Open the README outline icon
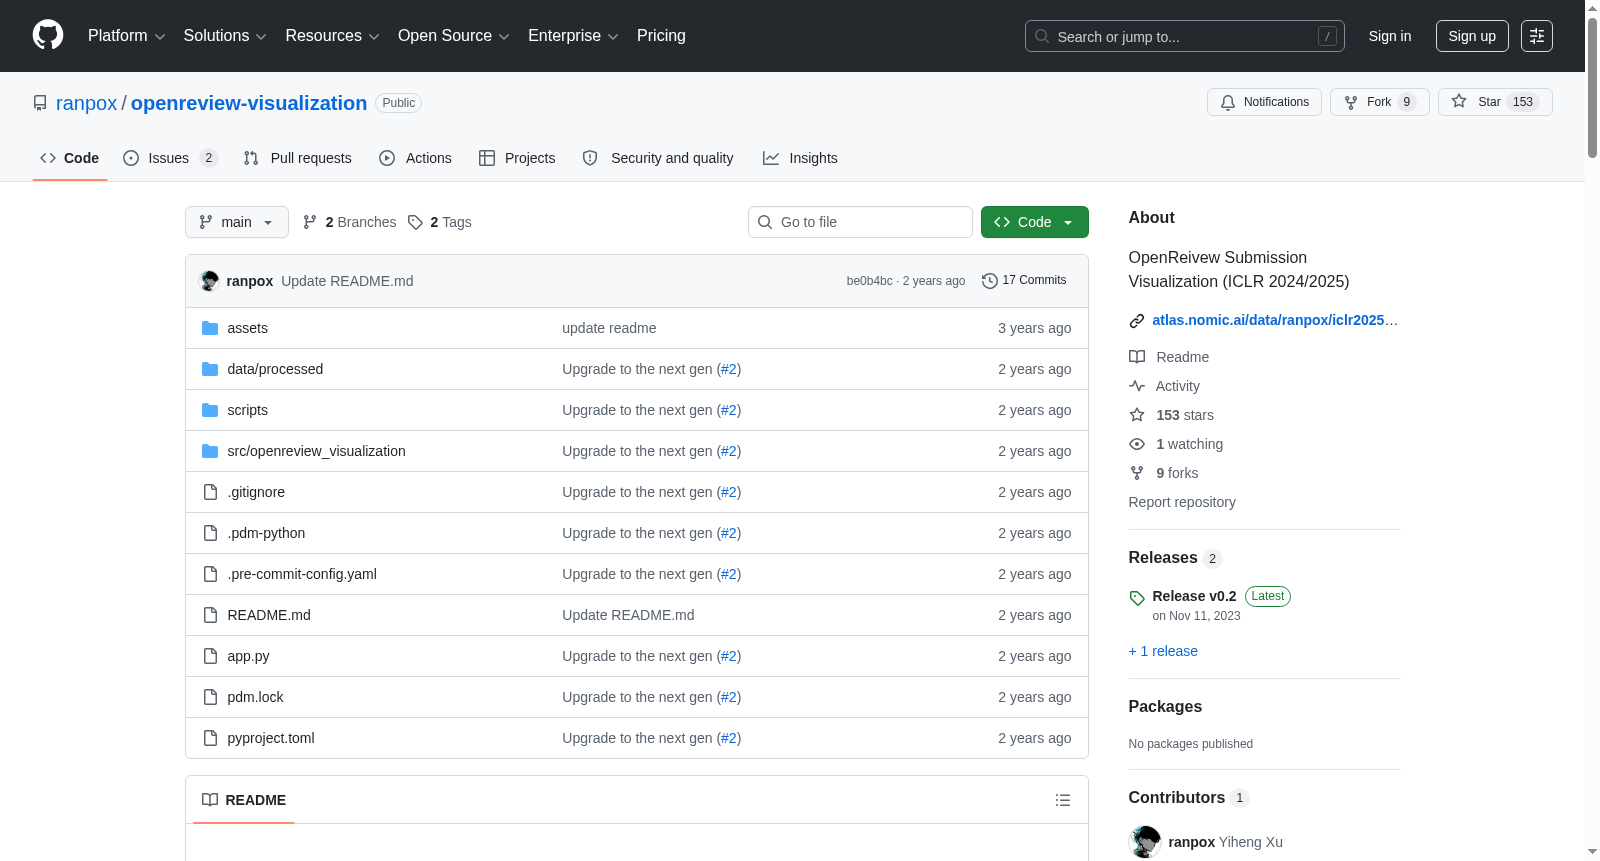Viewport: 1600px width, 861px height. click(1063, 800)
